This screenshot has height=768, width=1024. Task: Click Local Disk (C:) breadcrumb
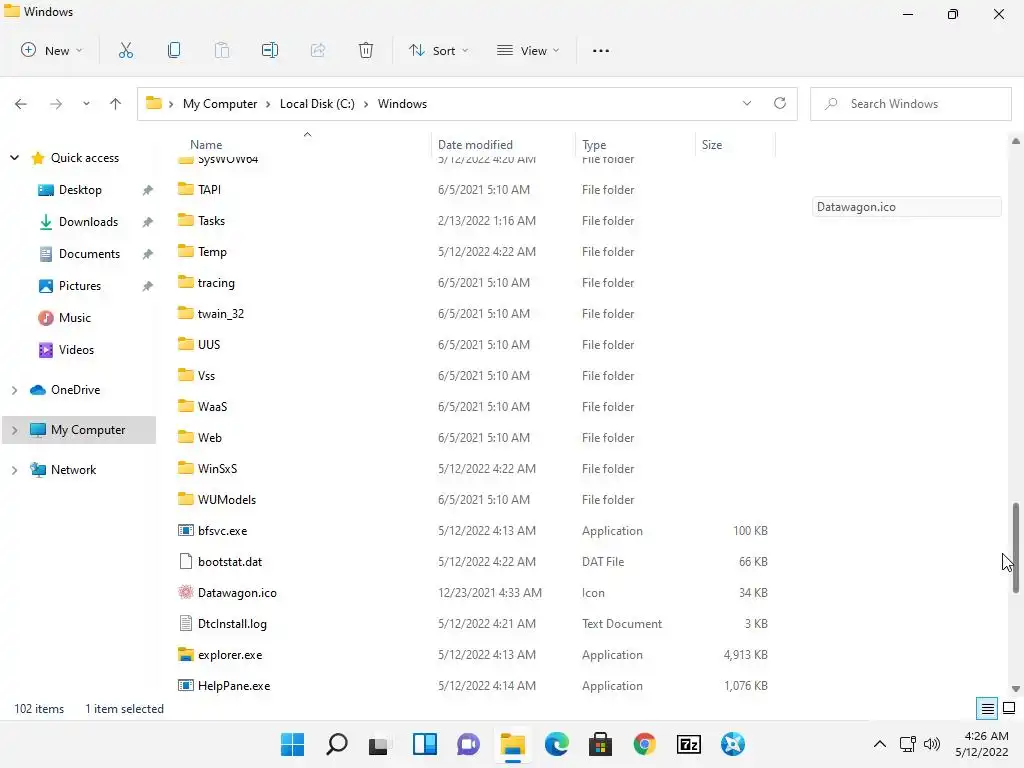317,104
